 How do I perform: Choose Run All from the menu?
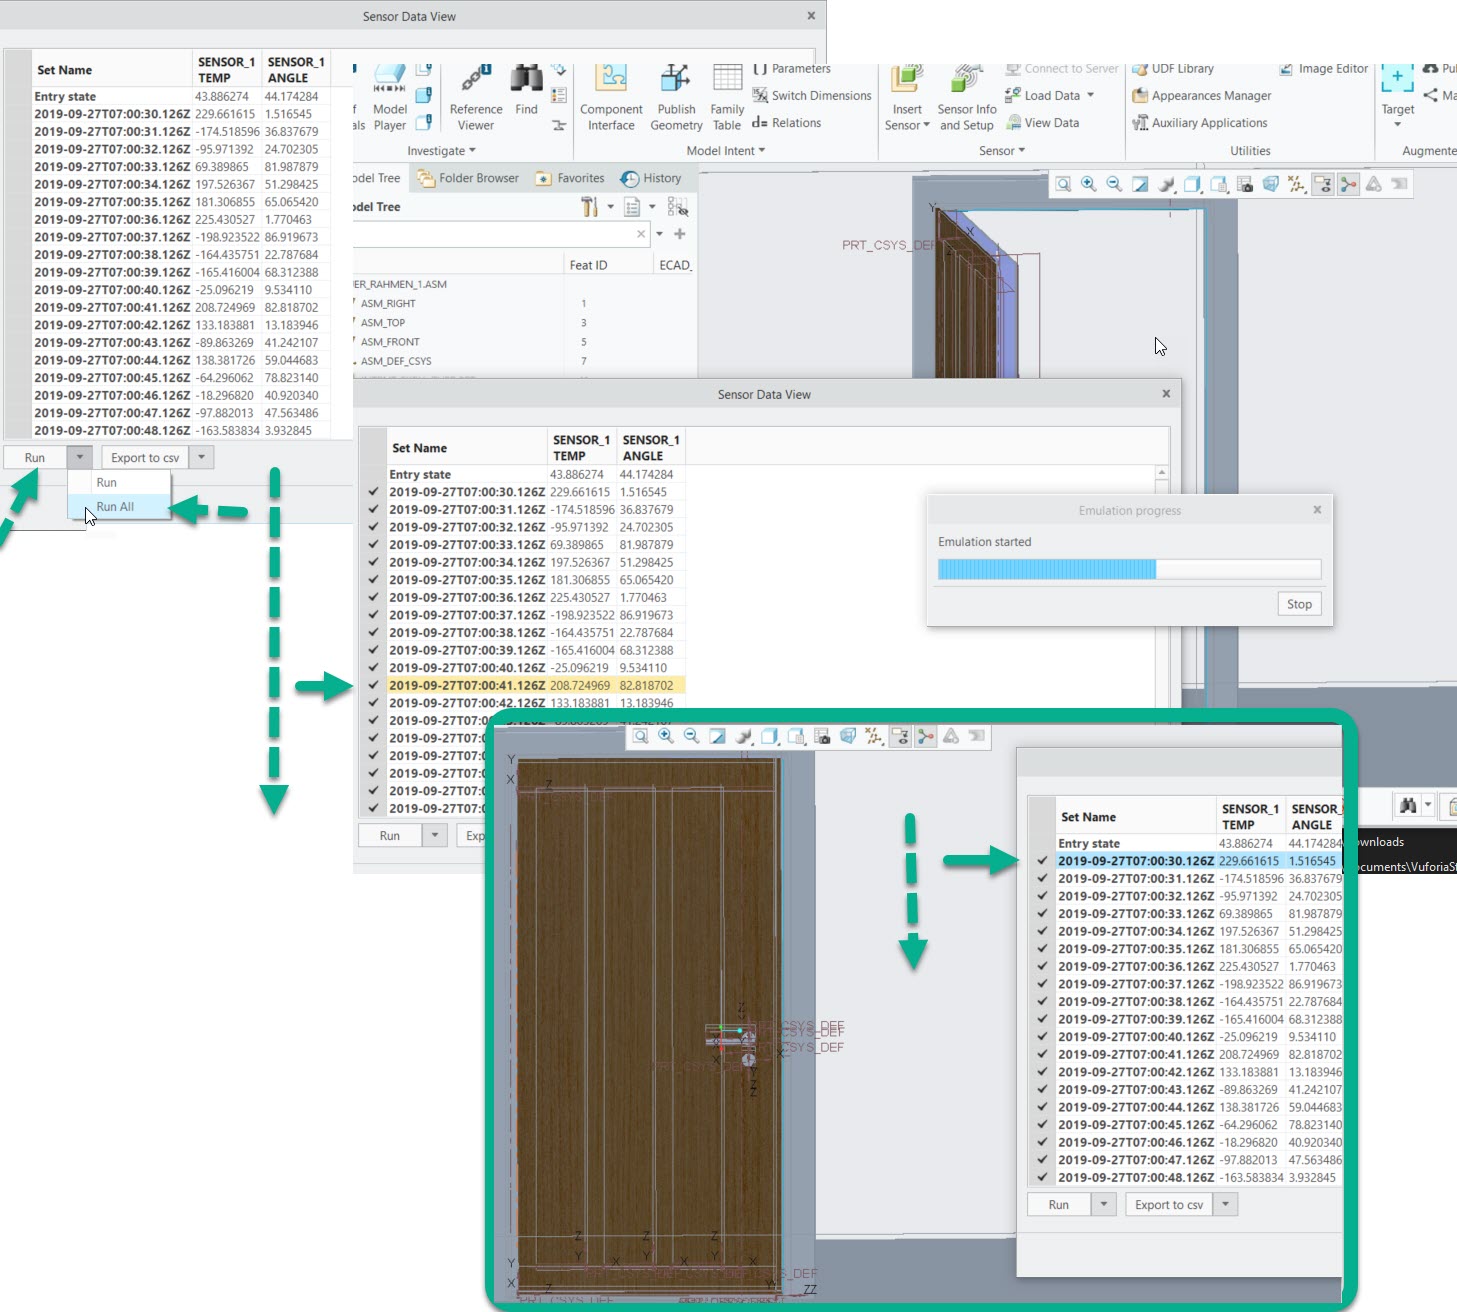tap(115, 506)
